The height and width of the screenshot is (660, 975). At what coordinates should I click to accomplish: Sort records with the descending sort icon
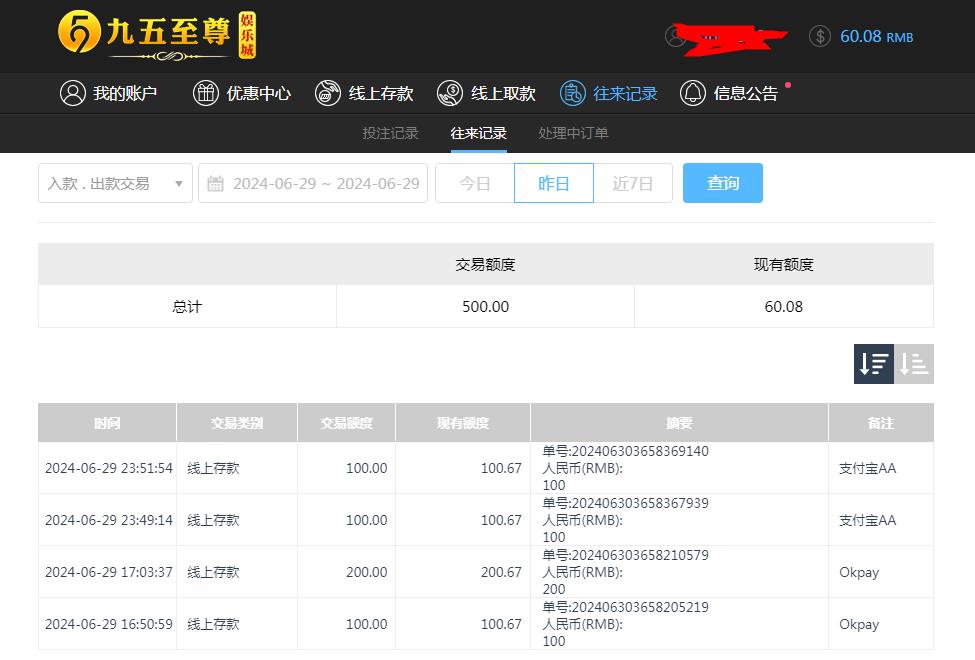tap(873, 364)
